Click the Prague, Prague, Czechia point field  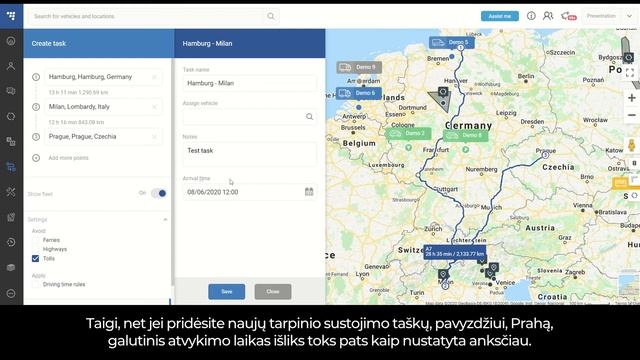103,137
